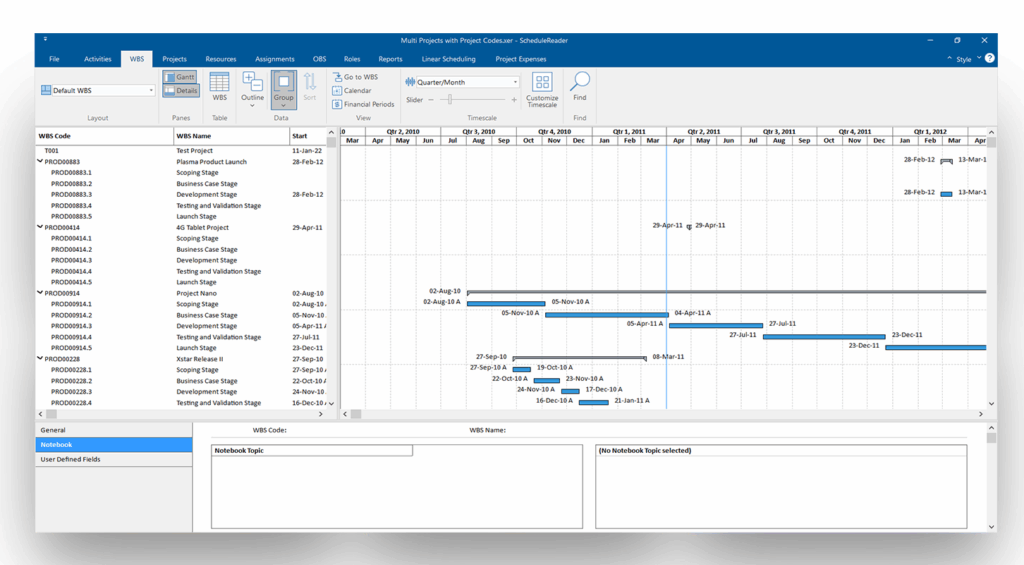Open the WBS table icon

coord(219,87)
